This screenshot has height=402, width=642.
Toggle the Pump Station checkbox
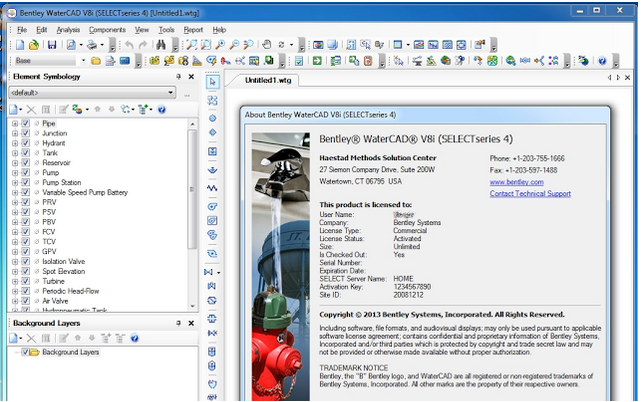[x=25, y=182]
